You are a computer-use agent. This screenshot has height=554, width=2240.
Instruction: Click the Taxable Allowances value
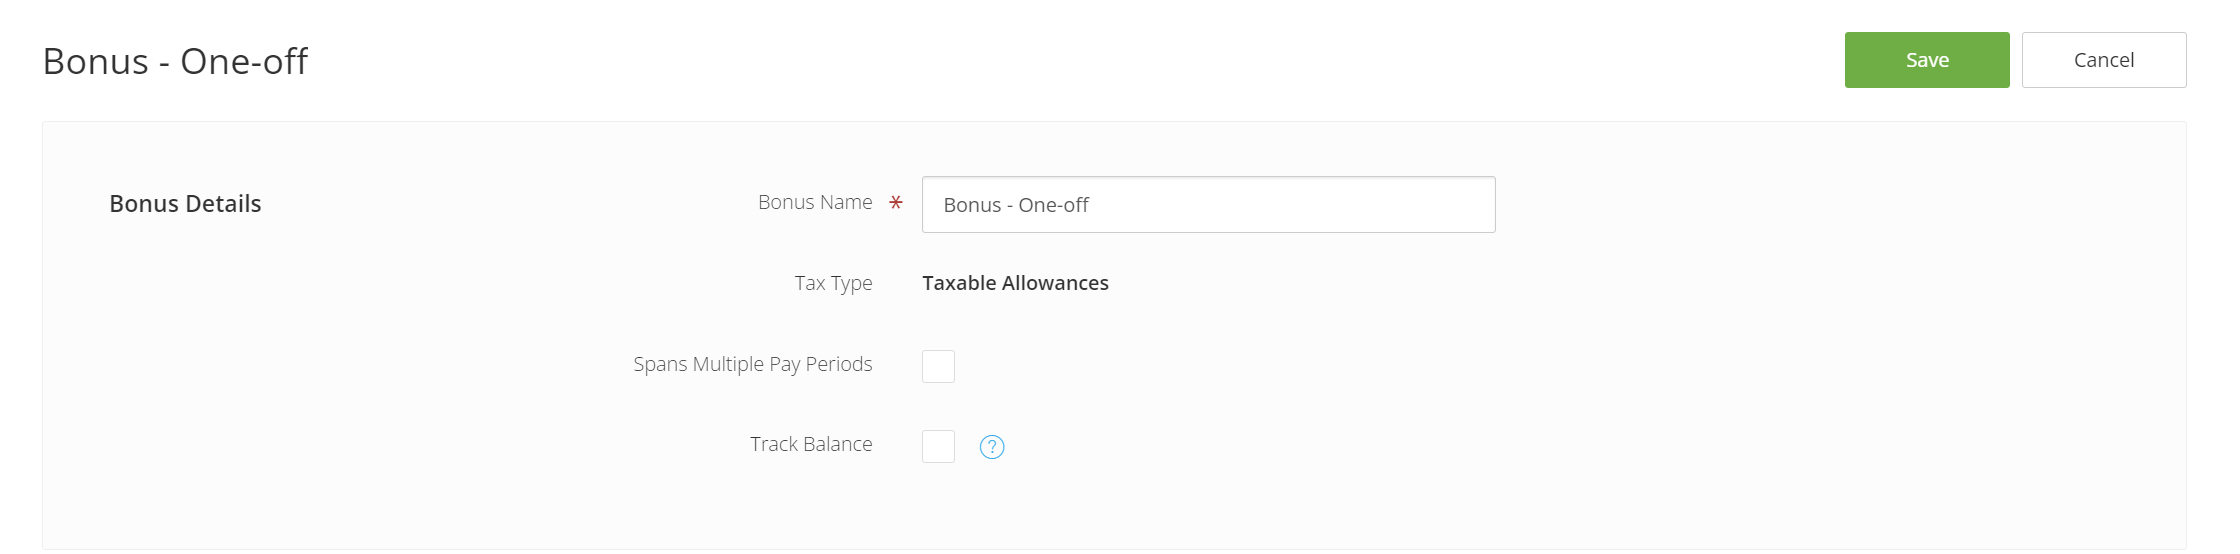click(x=1015, y=283)
